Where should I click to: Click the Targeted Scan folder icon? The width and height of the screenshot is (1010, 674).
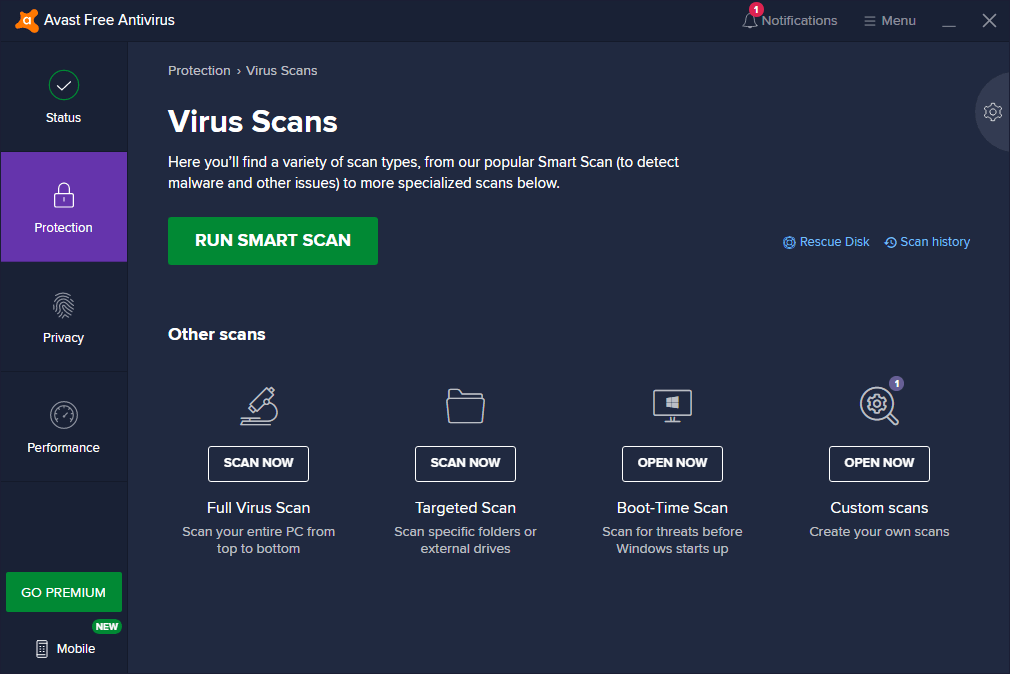click(x=465, y=406)
